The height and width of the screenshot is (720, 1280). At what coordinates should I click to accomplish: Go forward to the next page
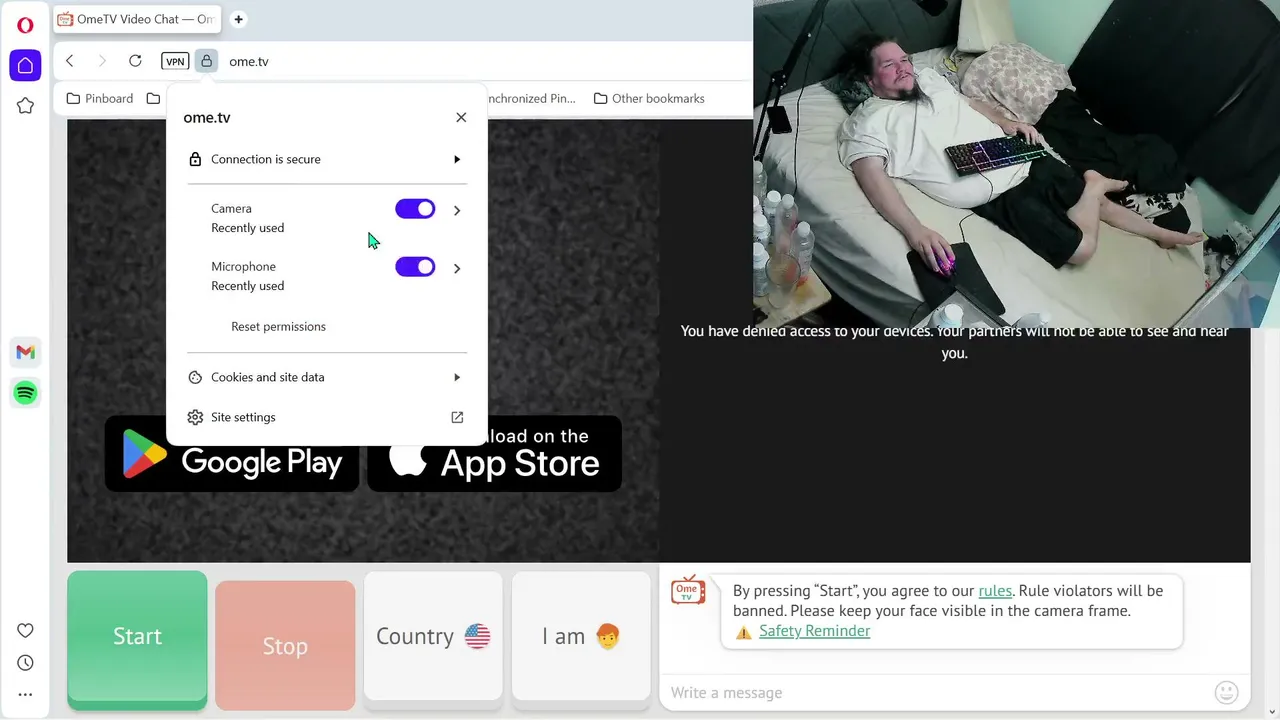click(102, 61)
